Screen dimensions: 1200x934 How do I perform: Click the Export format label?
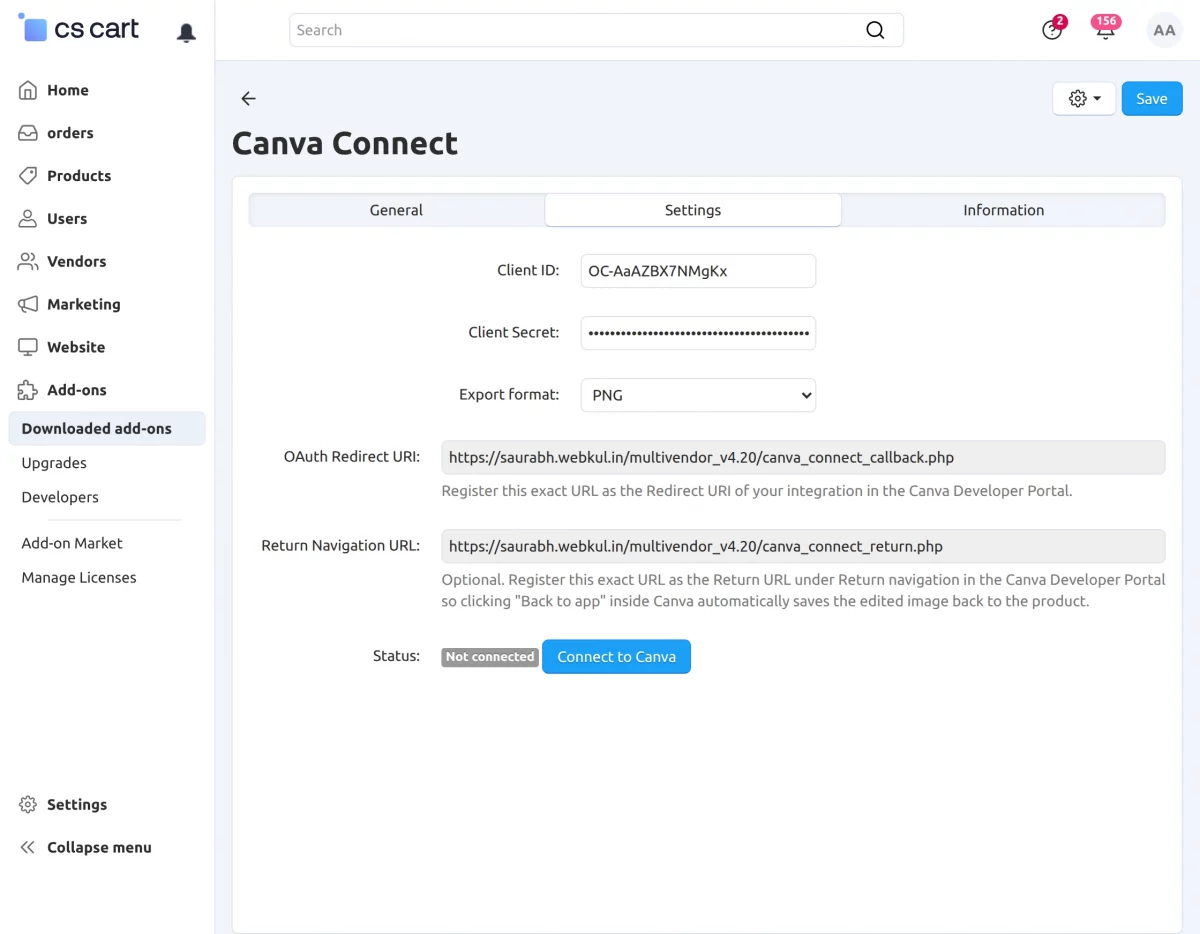click(x=509, y=394)
